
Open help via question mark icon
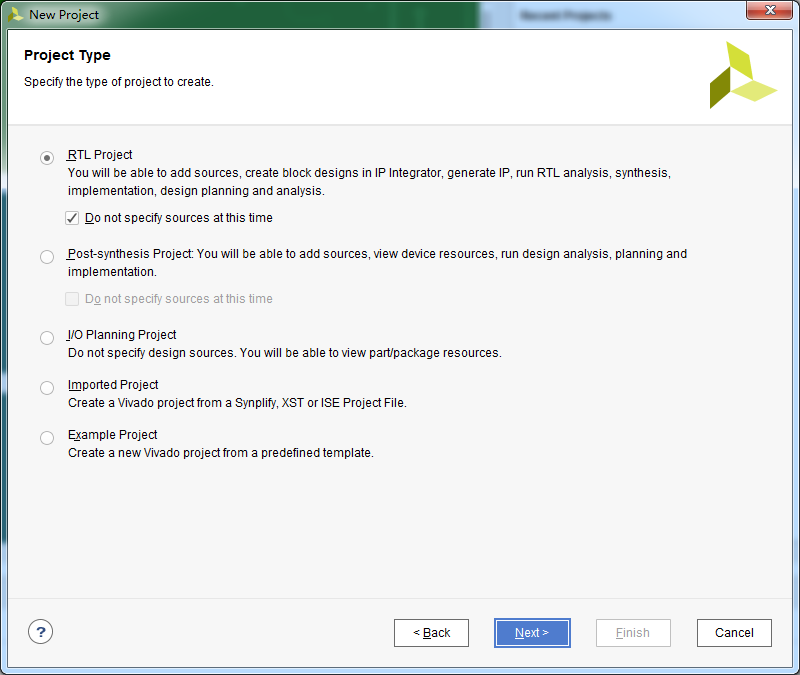click(x=40, y=632)
